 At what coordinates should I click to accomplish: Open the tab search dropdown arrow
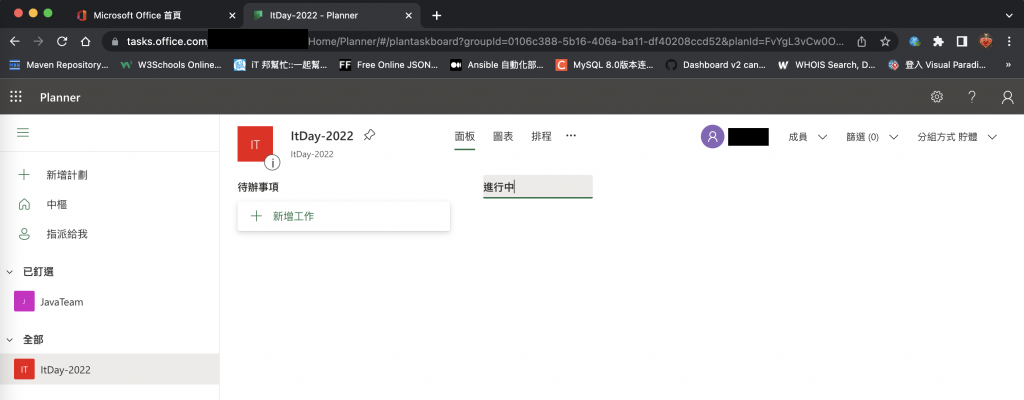click(1008, 14)
